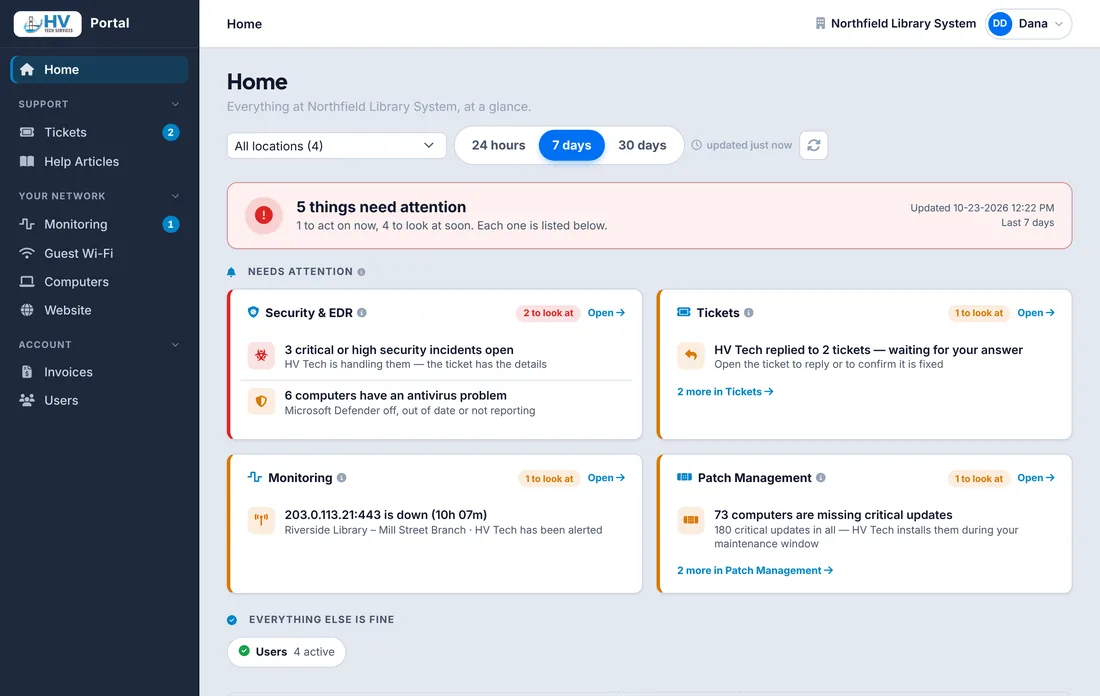The width and height of the screenshot is (1100, 696).
Task: Click the antivirus shield problem icon
Action: [261, 401]
